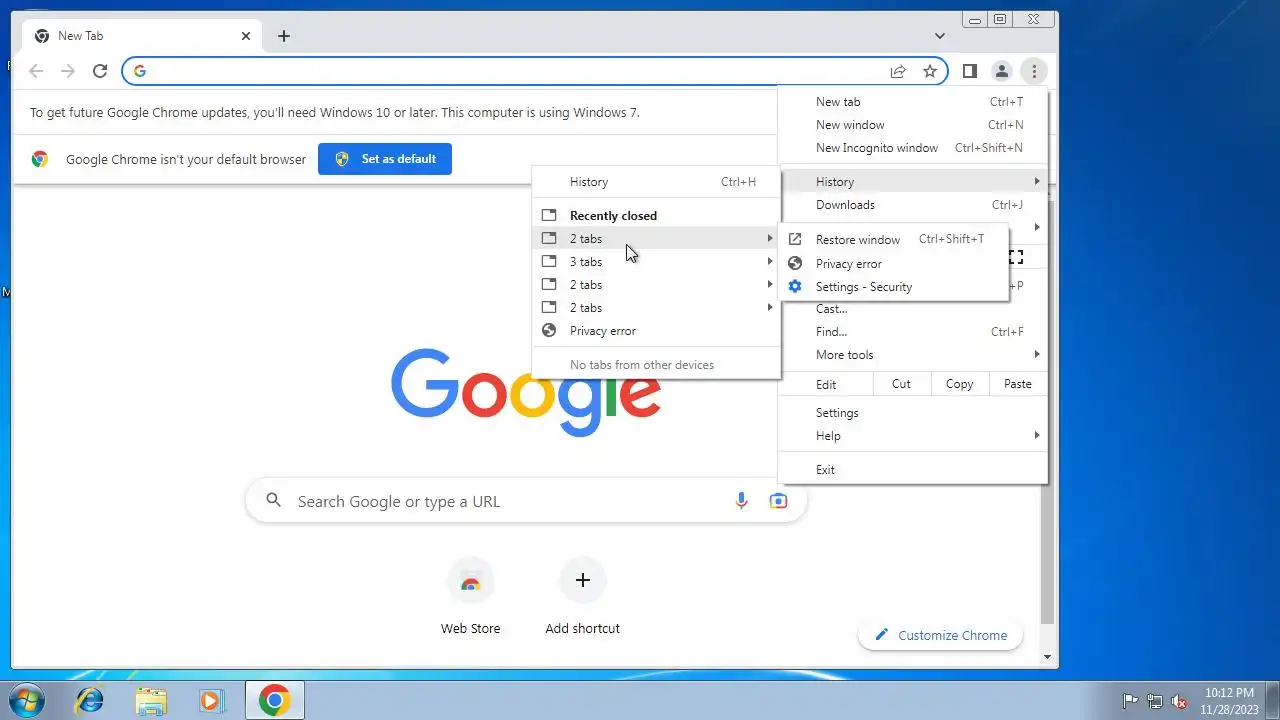Select New tab from Chrome menu
The width and height of the screenshot is (1280, 720).
click(913, 102)
